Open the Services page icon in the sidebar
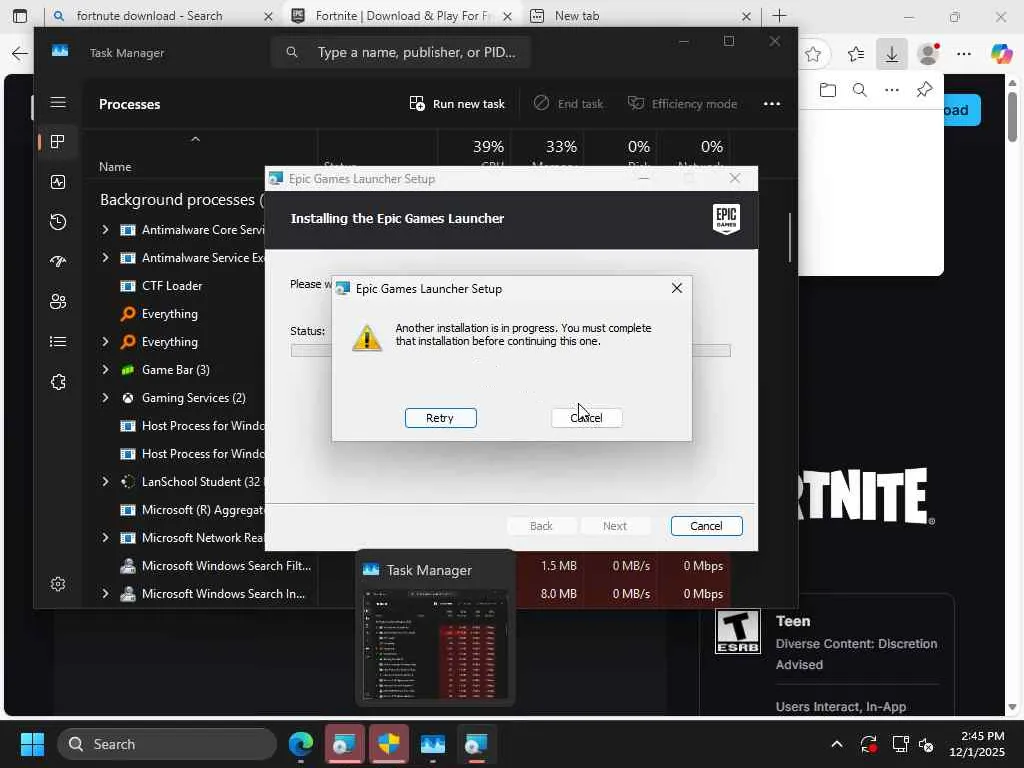Viewport: 1024px width, 768px height. point(58,382)
